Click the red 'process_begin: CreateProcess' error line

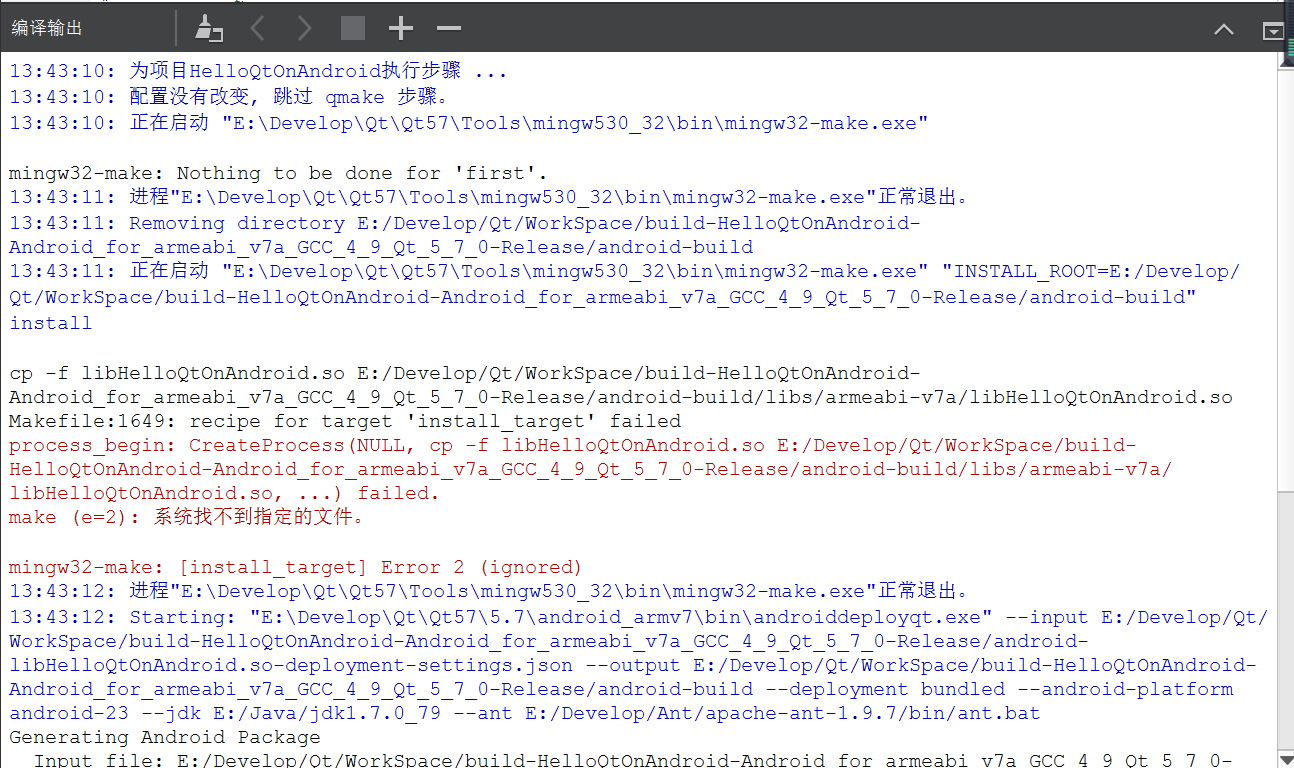point(573,445)
